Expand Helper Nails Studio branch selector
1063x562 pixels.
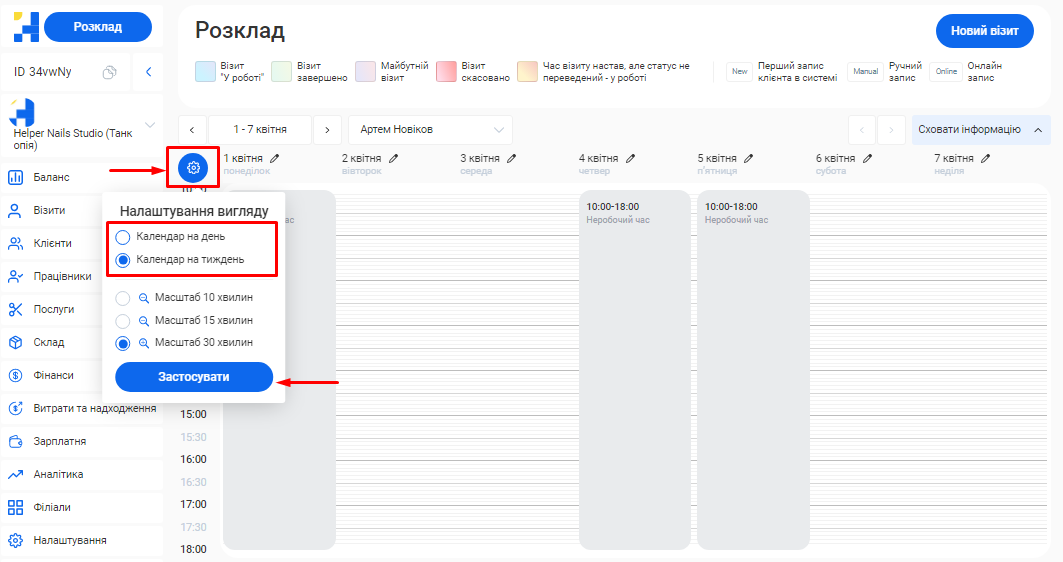(x=150, y=125)
